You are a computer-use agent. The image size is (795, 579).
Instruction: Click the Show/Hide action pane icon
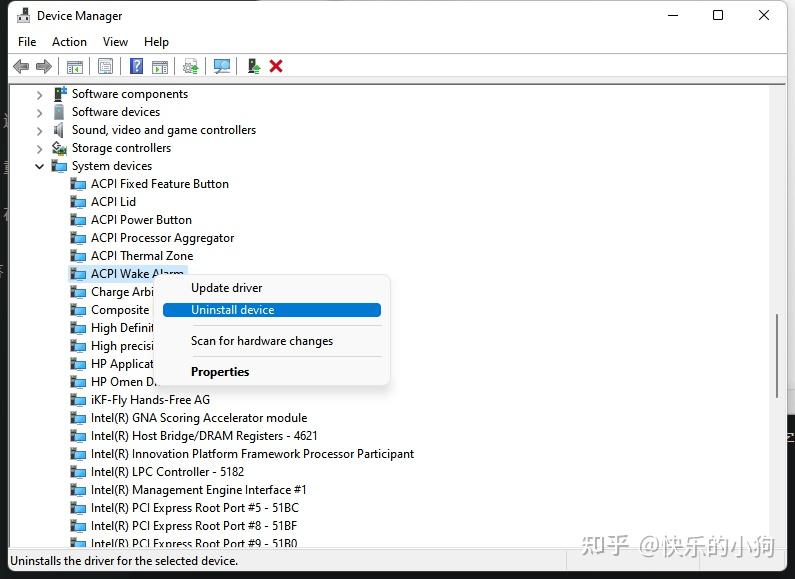[x=160, y=66]
